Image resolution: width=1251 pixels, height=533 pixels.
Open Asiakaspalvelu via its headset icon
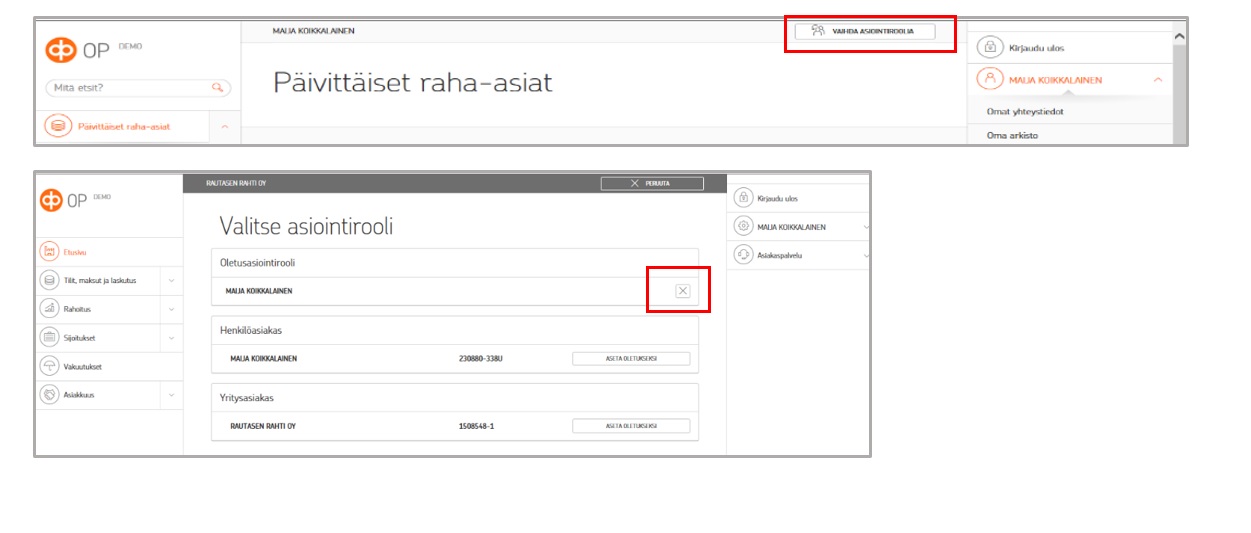743,255
